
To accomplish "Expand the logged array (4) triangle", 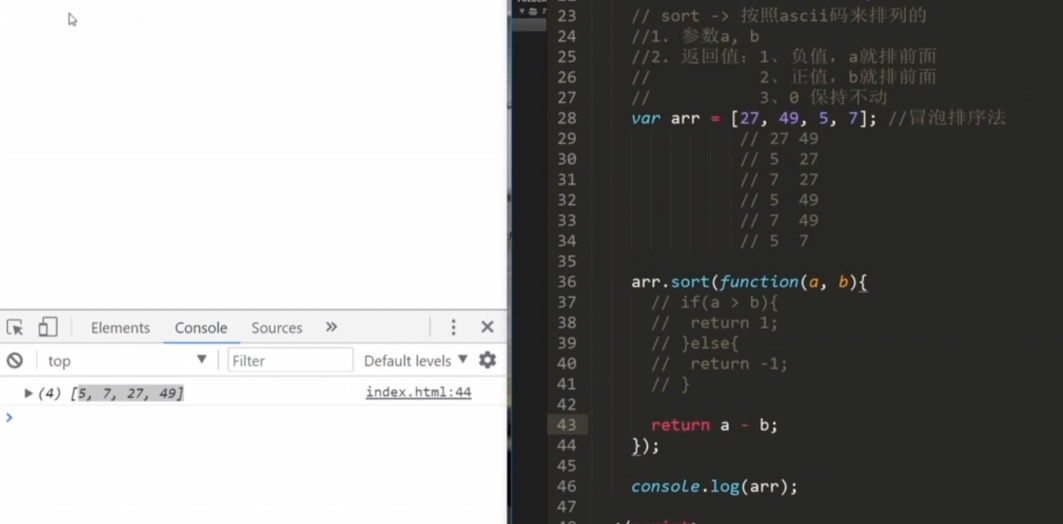I will pos(28,393).
